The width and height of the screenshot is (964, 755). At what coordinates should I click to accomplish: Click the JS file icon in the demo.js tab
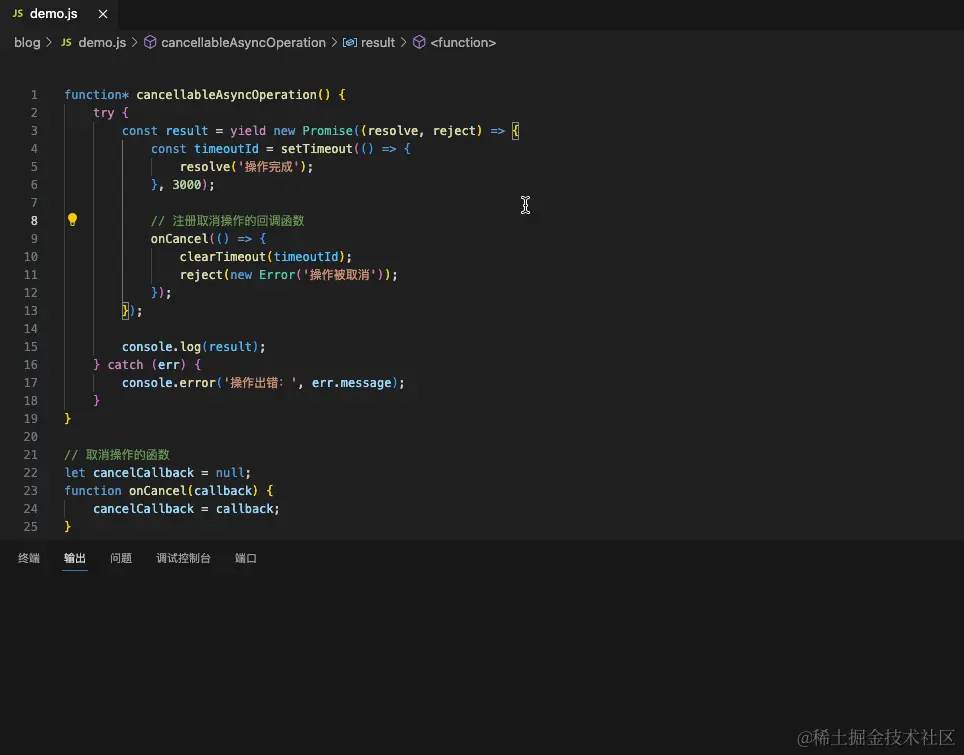tap(18, 14)
